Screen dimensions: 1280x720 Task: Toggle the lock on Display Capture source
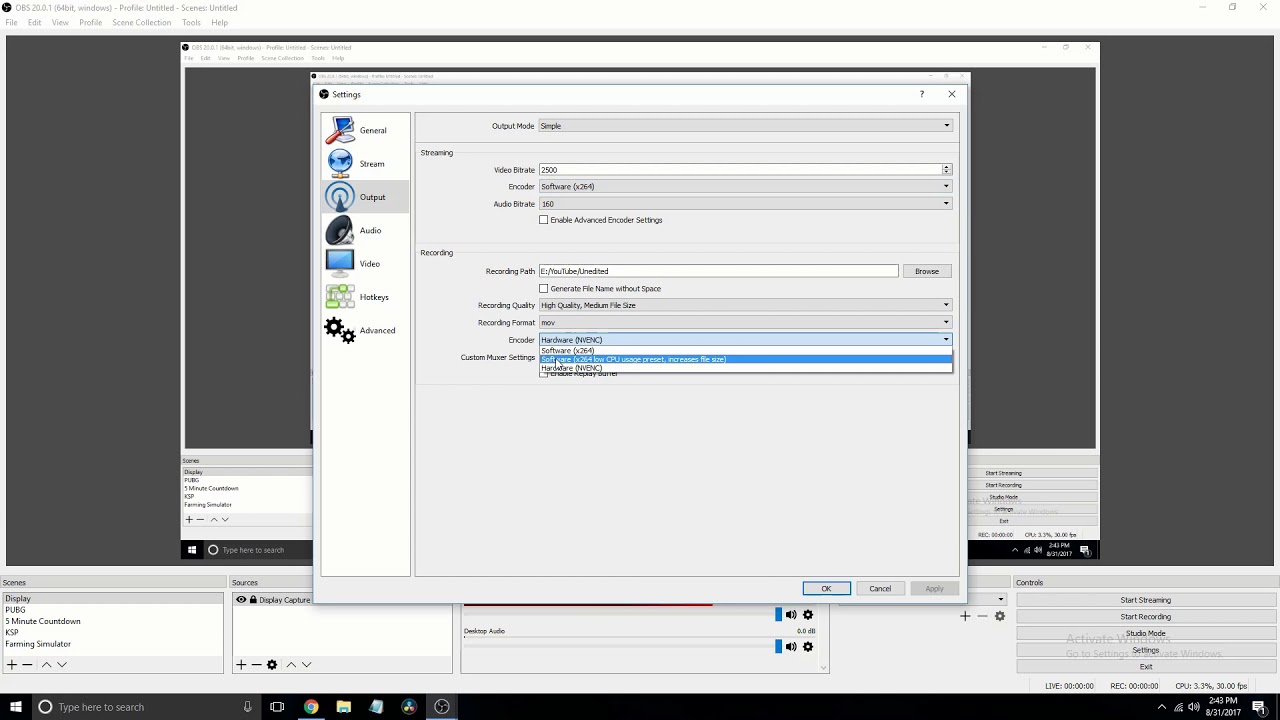(x=253, y=600)
